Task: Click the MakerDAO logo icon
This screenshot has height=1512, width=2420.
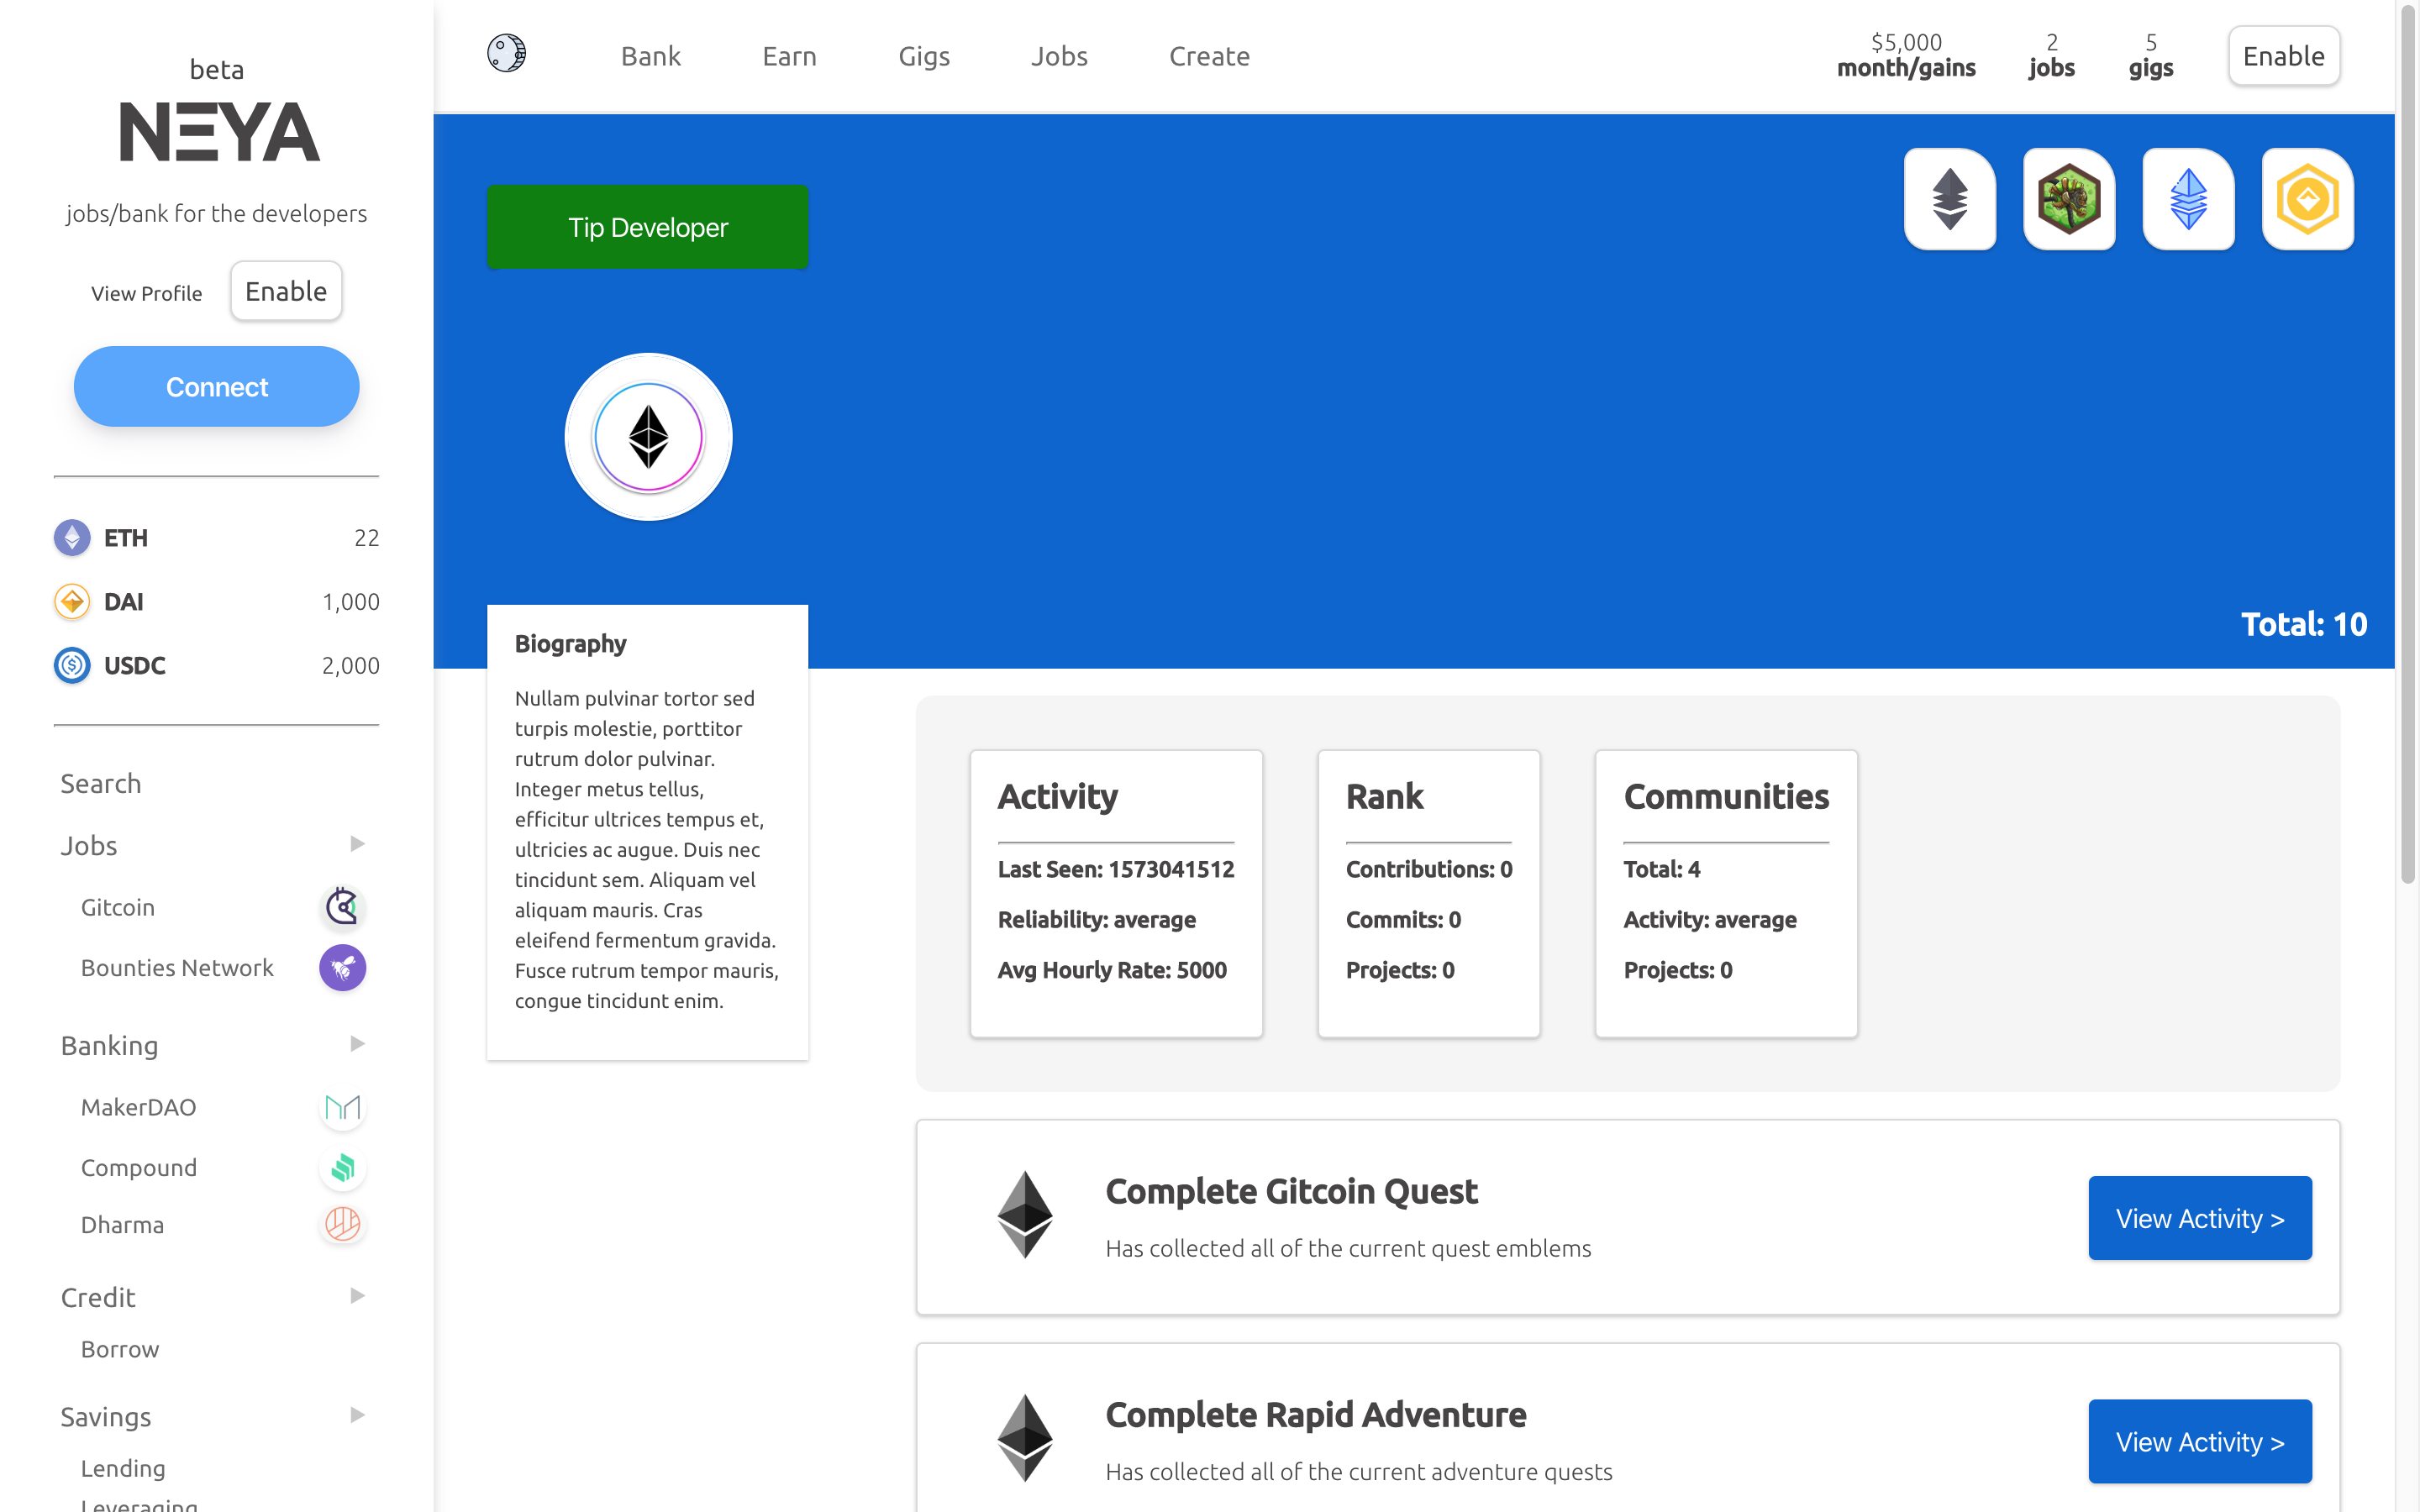Action: click(x=342, y=1107)
